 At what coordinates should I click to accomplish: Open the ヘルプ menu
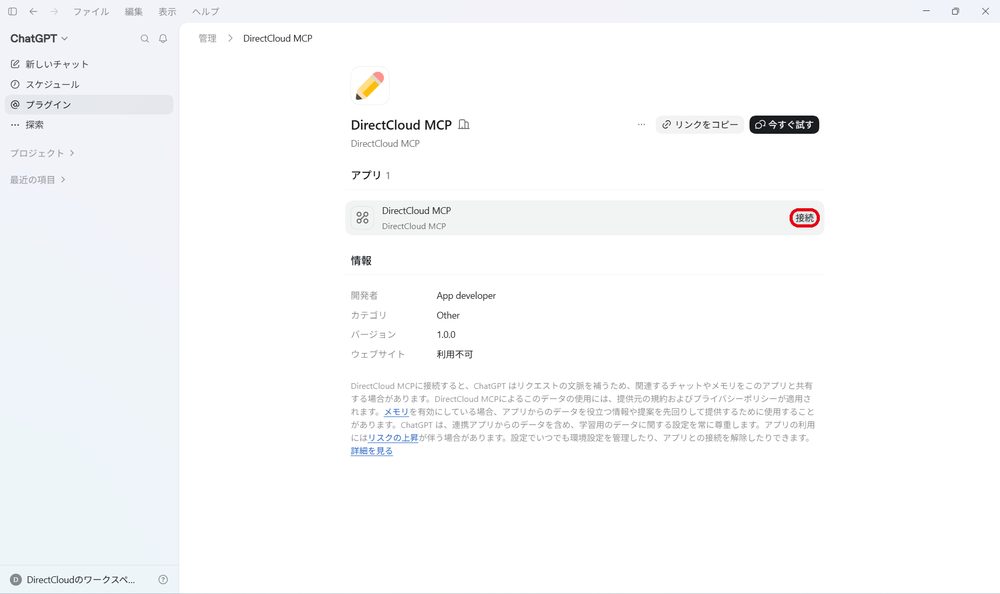click(205, 11)
